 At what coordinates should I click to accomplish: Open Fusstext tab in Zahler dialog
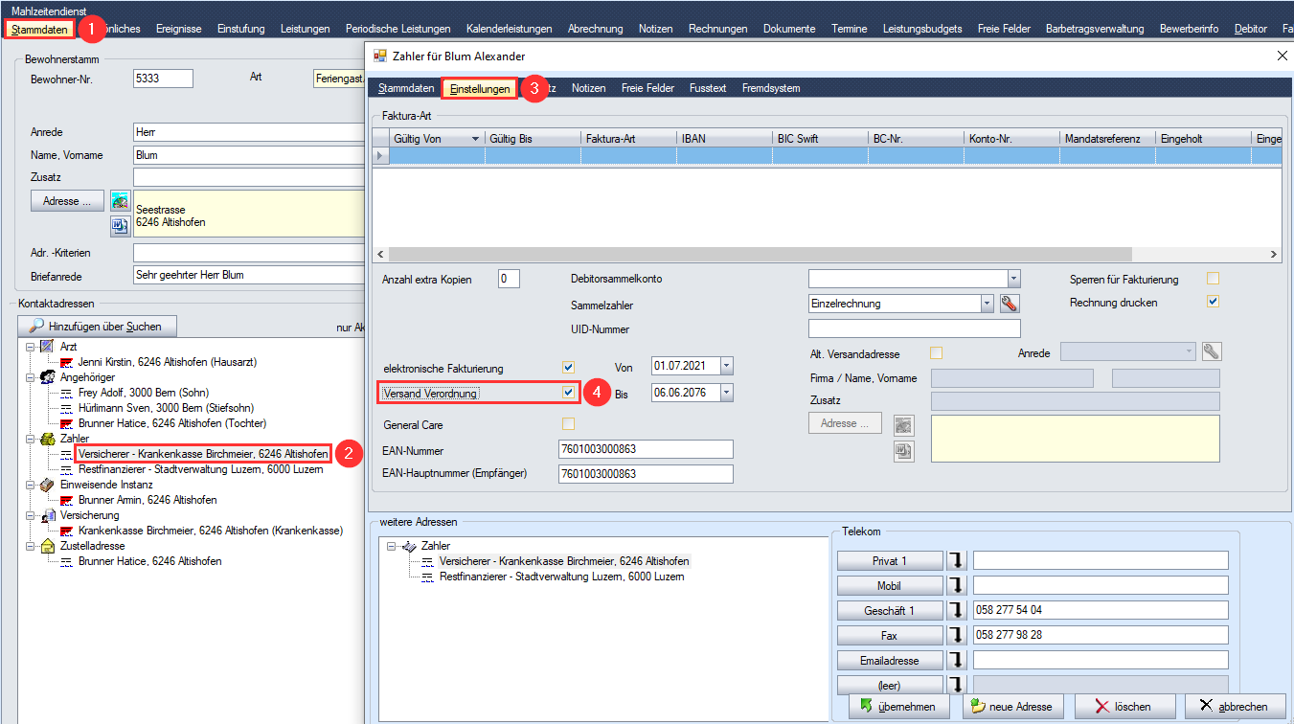pyautogui.click(x=708, y=88)
